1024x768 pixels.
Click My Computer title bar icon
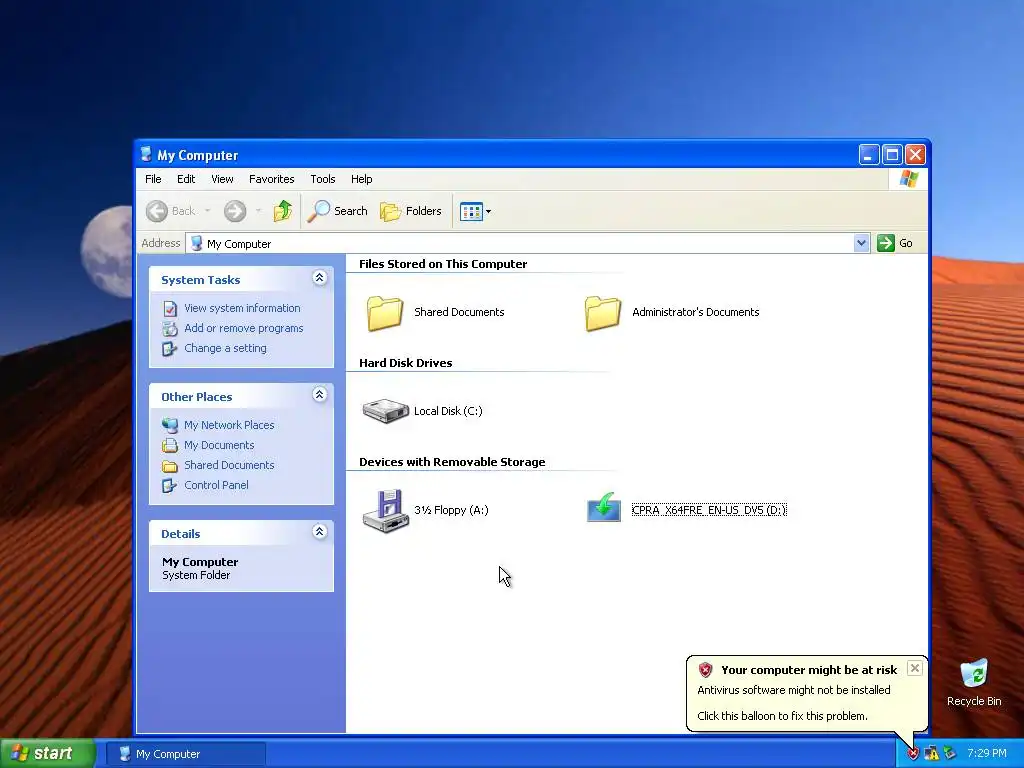click(x=146, y=155)
